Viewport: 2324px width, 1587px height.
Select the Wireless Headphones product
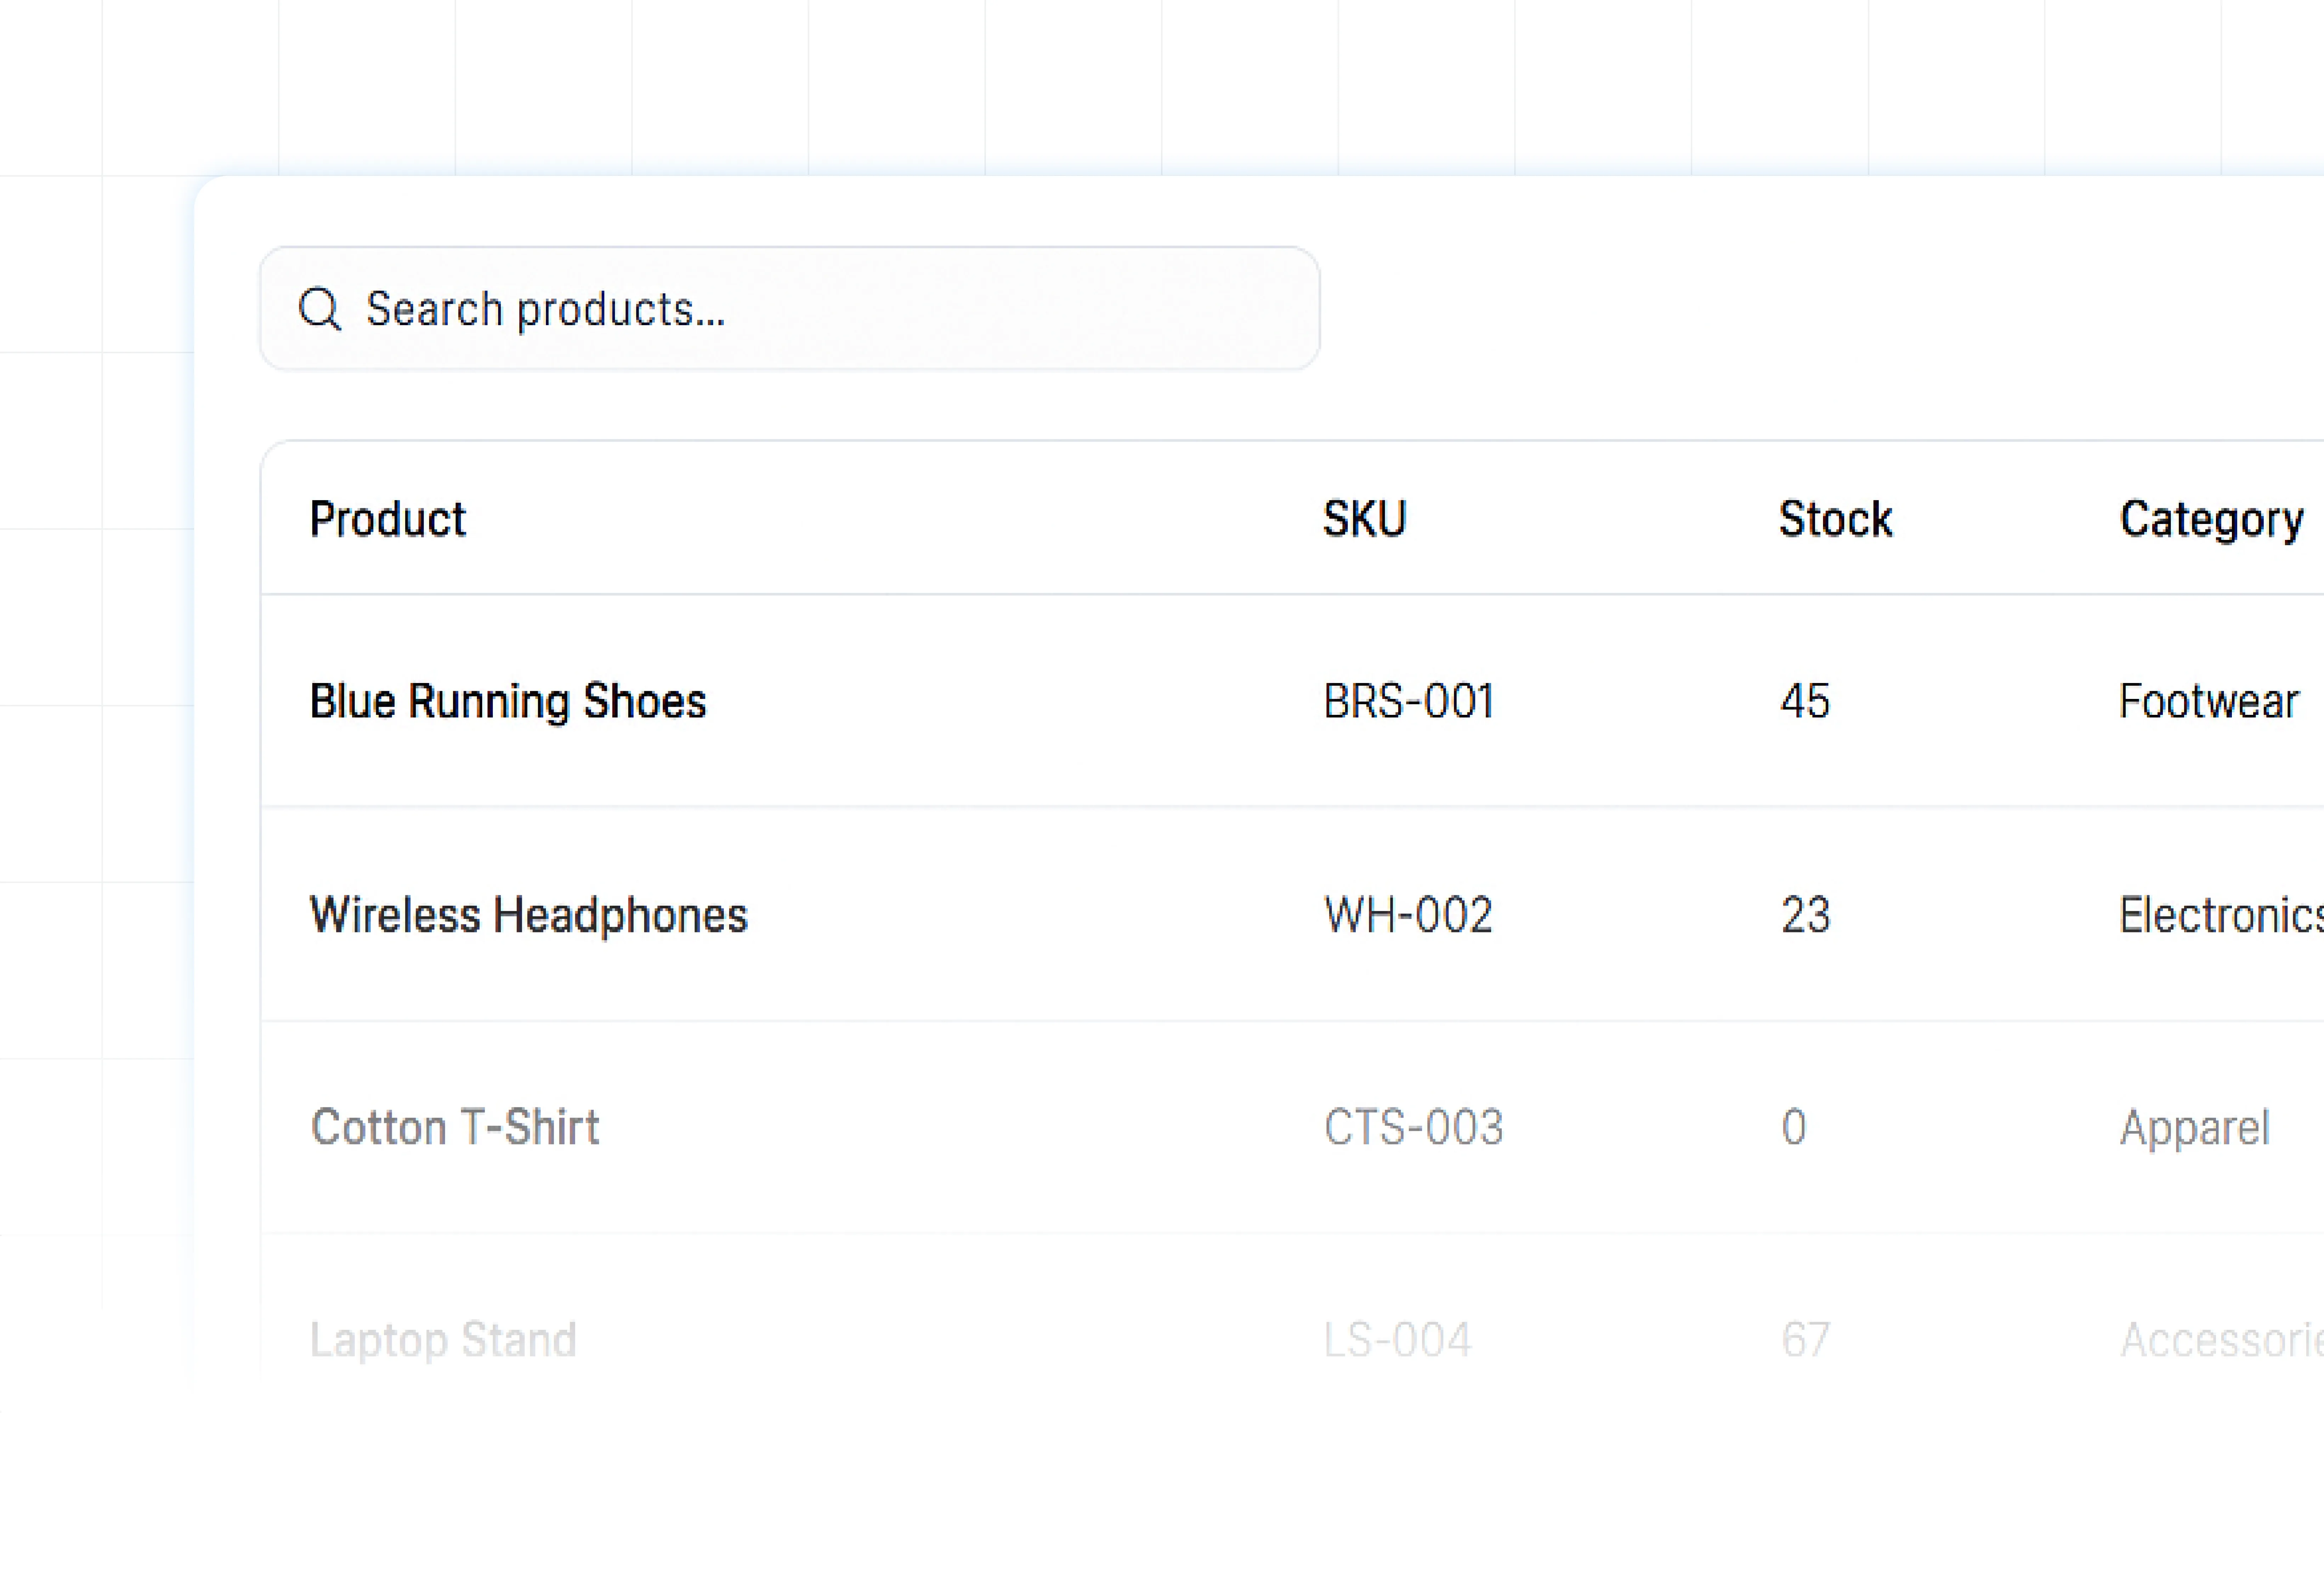[x=528, y=915]
